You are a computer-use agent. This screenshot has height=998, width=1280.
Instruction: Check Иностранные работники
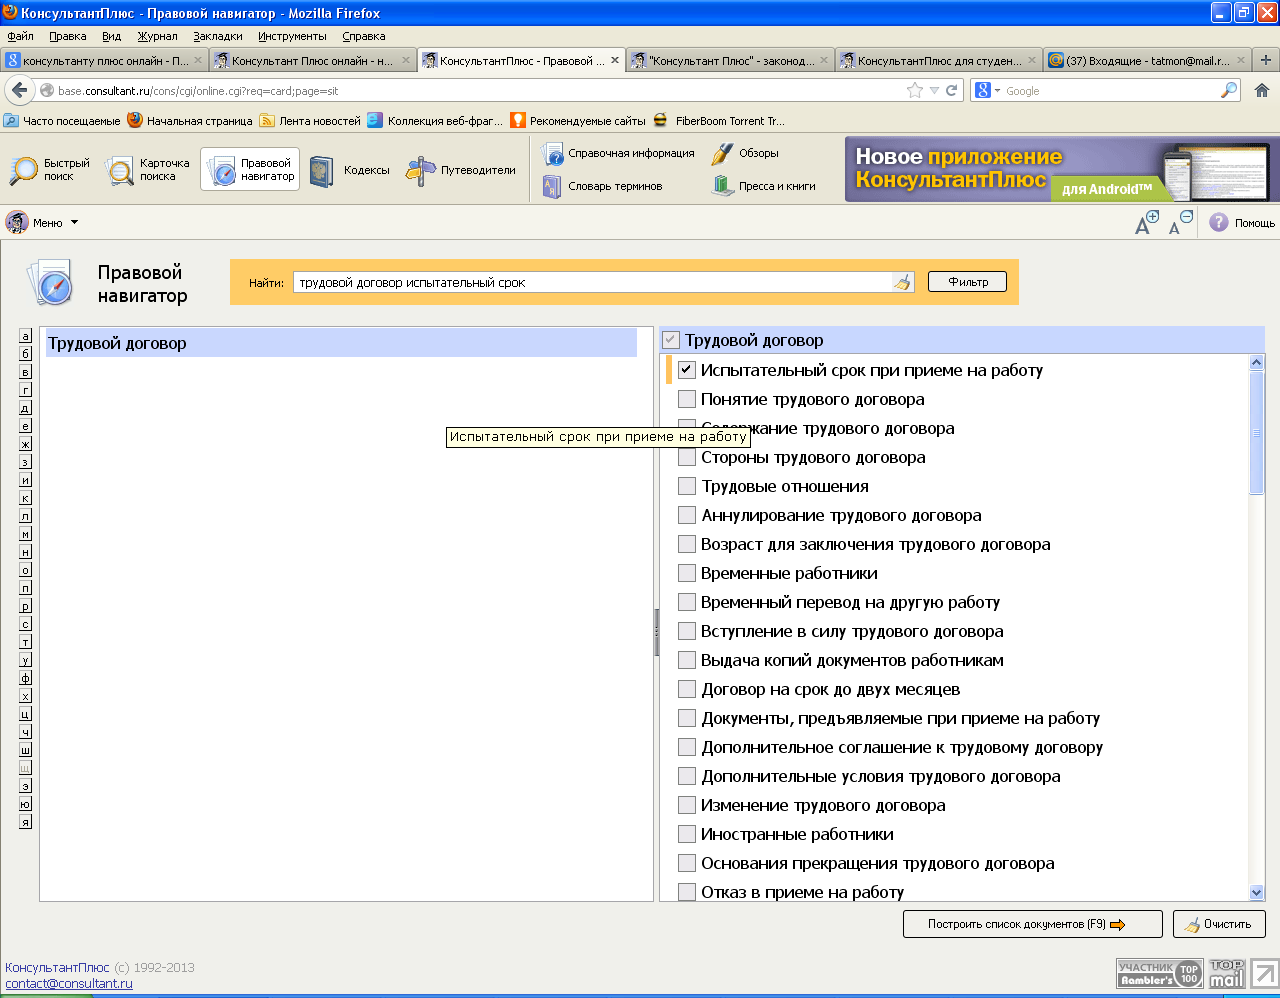[687, 834]
